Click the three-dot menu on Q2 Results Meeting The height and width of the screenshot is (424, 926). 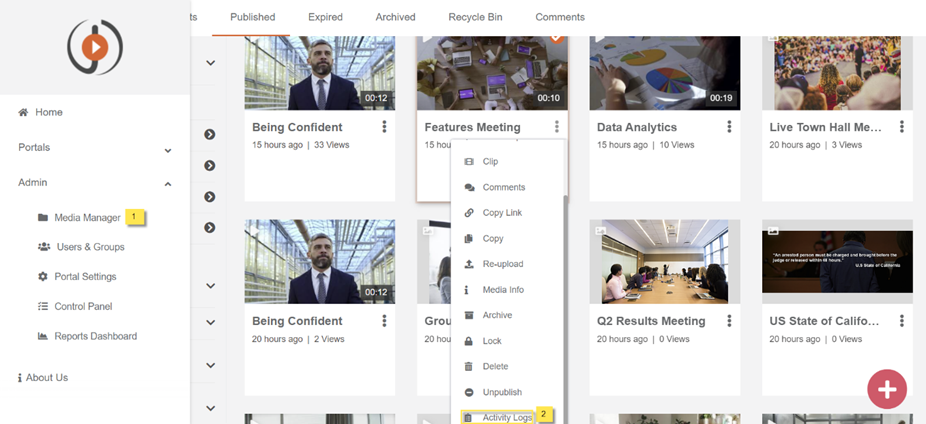point(729,321)
